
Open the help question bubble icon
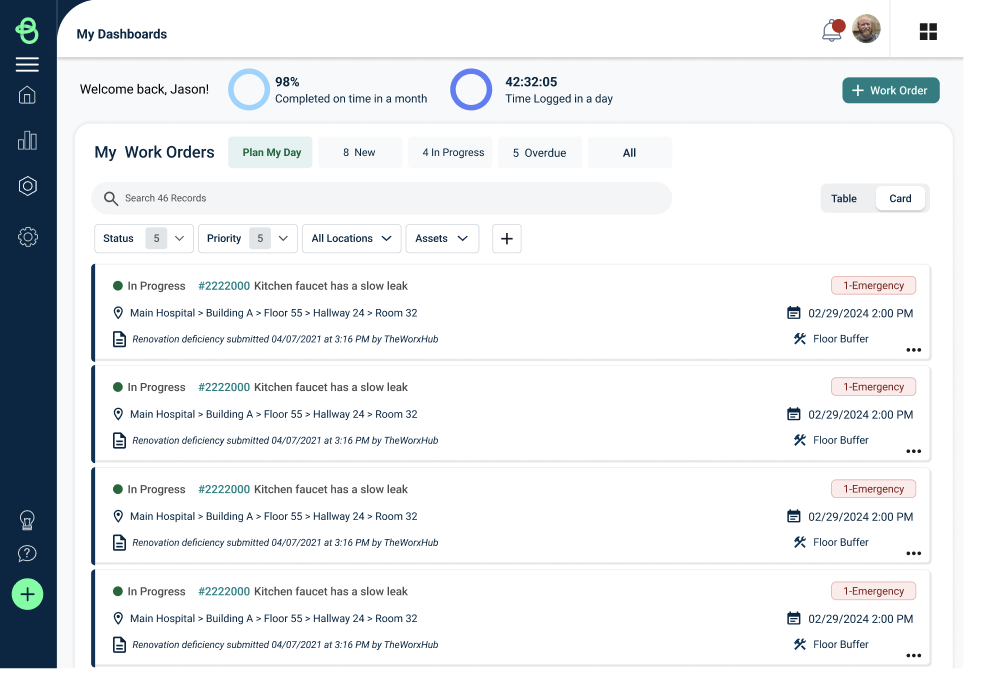[x=27, y=554]
